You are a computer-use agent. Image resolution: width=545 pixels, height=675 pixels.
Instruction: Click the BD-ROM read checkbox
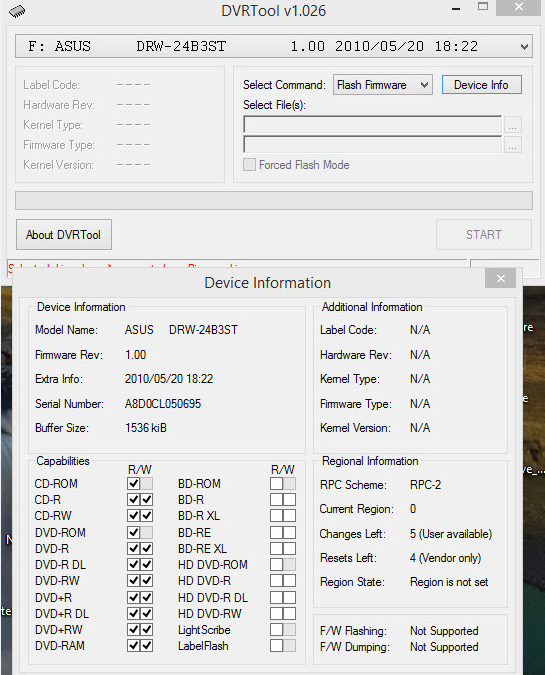276,483
